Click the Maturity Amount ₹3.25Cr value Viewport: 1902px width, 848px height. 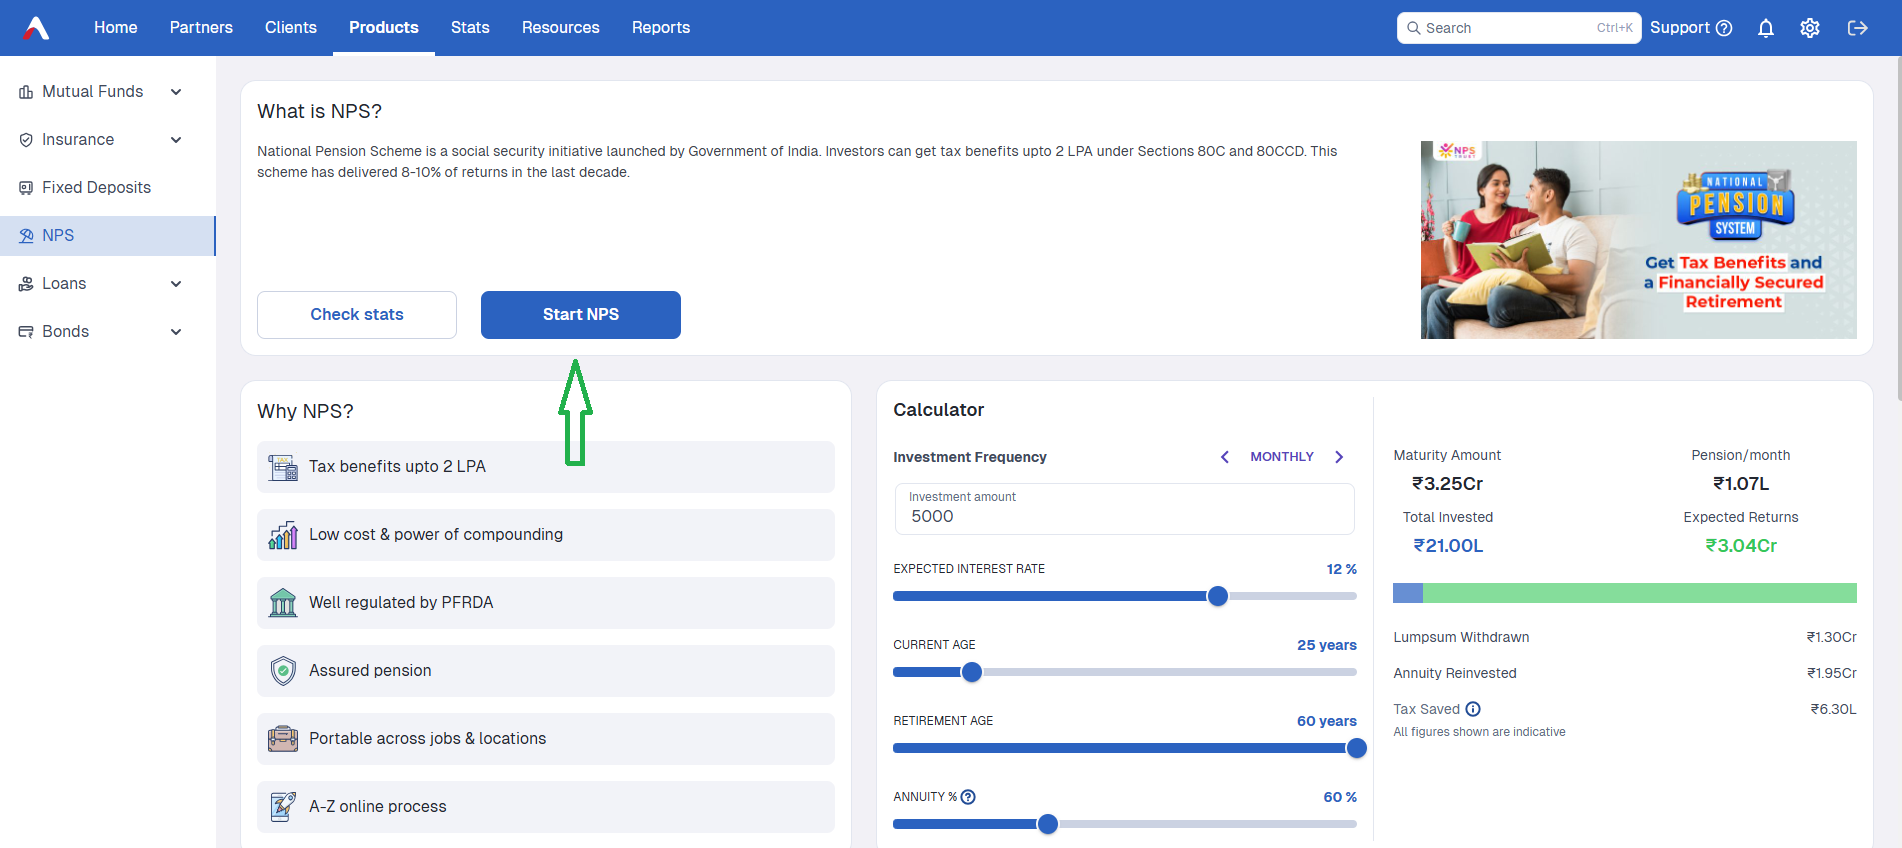[x=1447, y=484]
